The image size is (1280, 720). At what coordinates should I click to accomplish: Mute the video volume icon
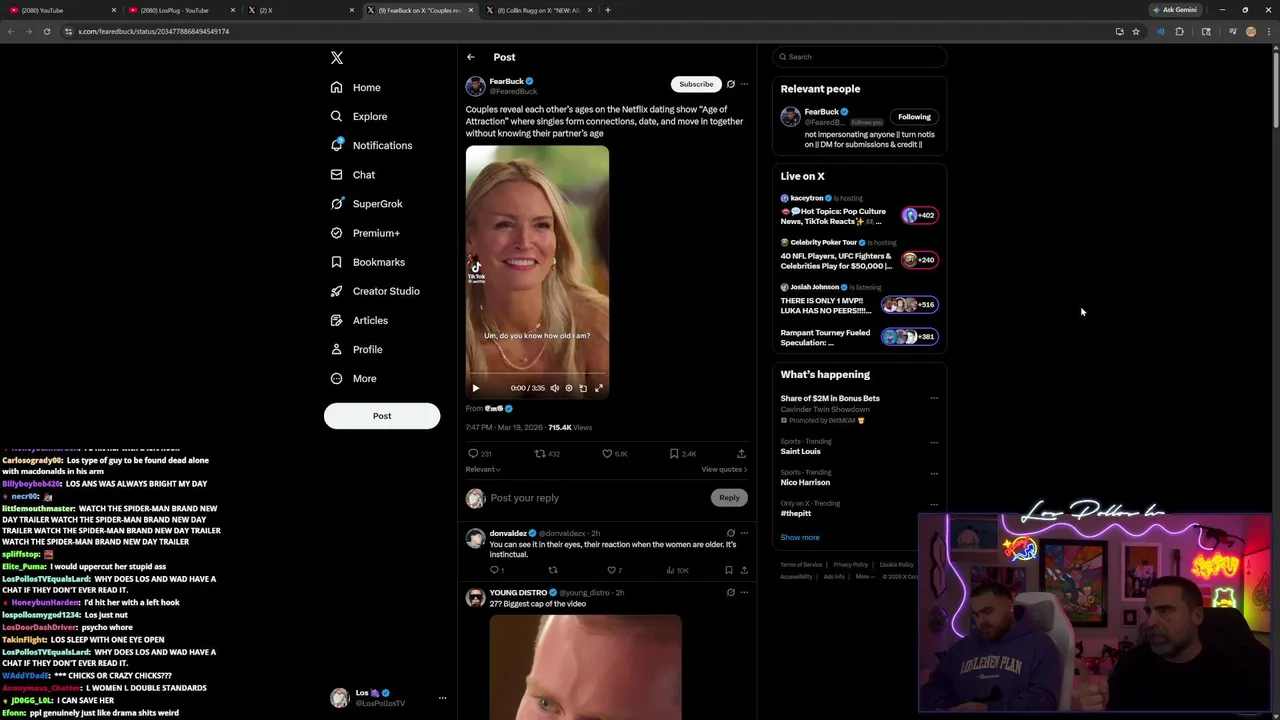point(555,388)
